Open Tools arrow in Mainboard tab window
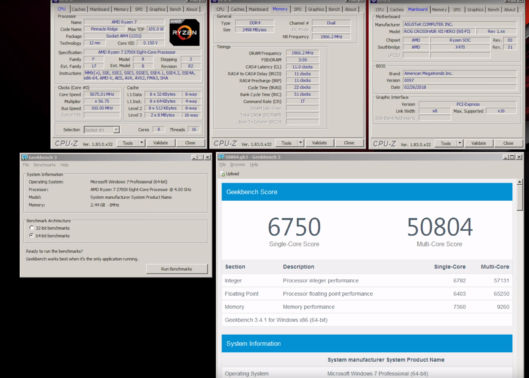529x378 pixels. pyautogui.click(x=460, y=143)
